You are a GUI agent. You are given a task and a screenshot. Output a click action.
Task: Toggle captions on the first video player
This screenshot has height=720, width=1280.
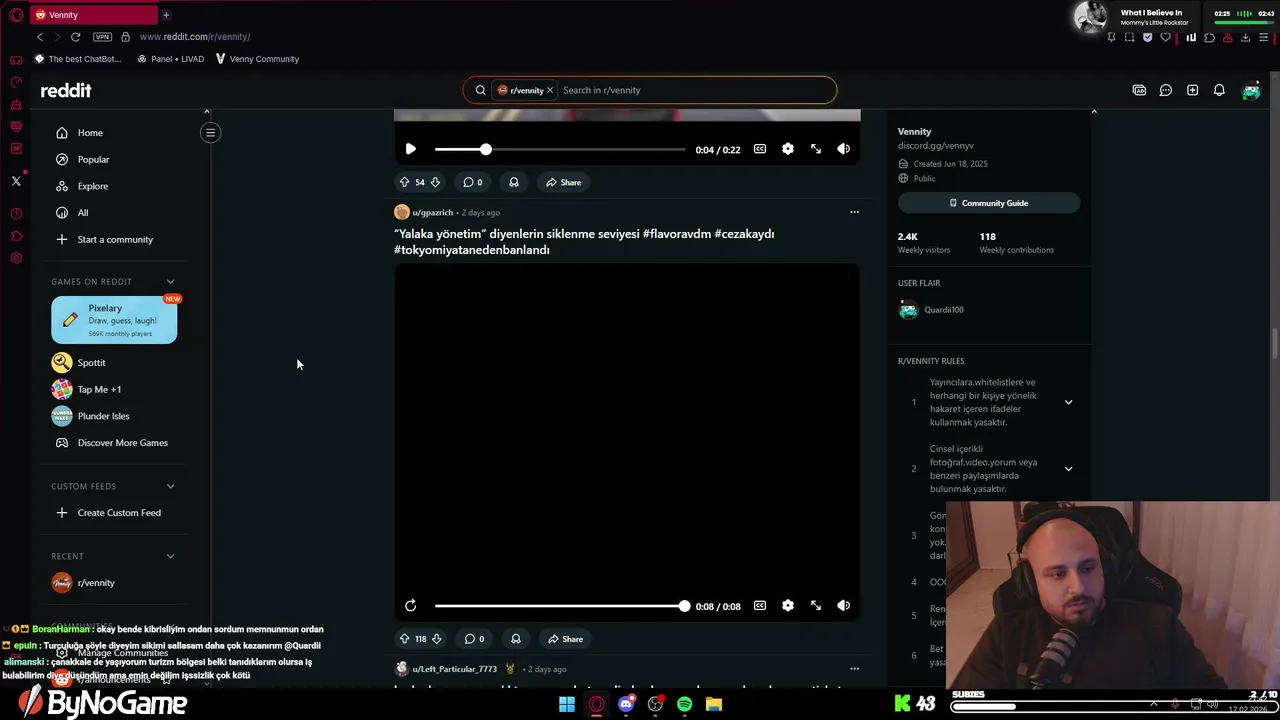760,149
